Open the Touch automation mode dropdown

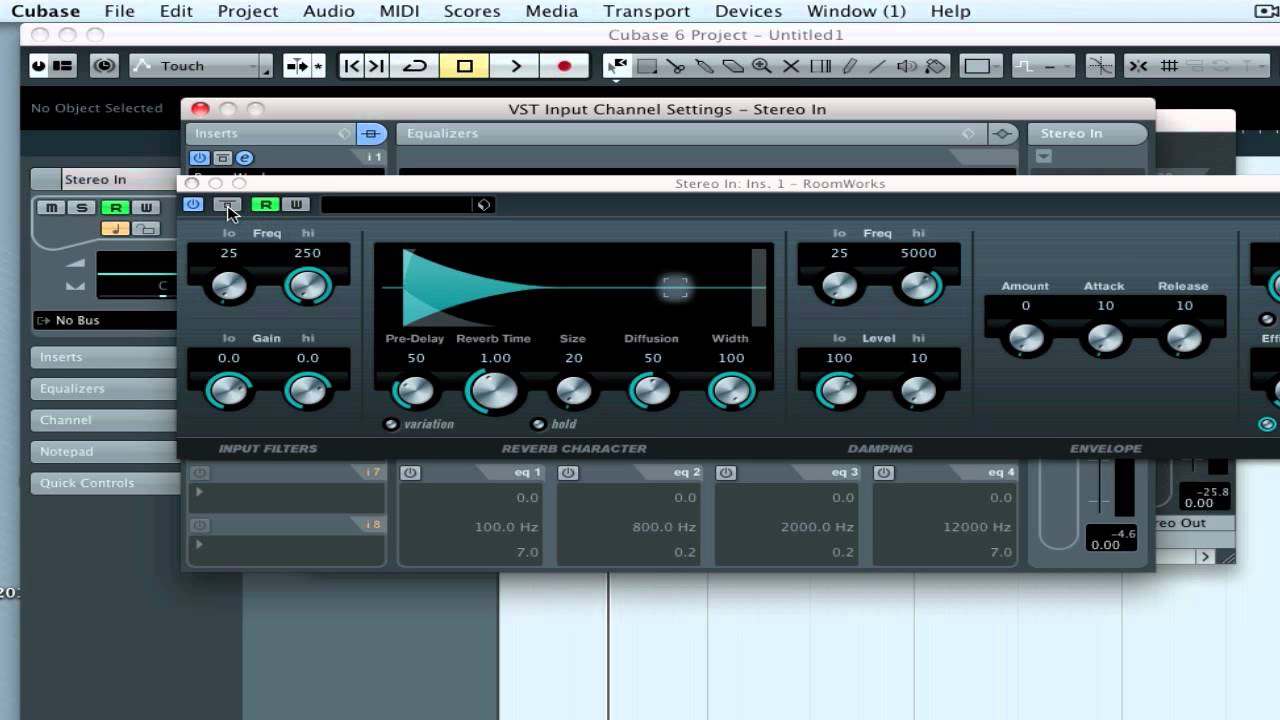point(201,66)
